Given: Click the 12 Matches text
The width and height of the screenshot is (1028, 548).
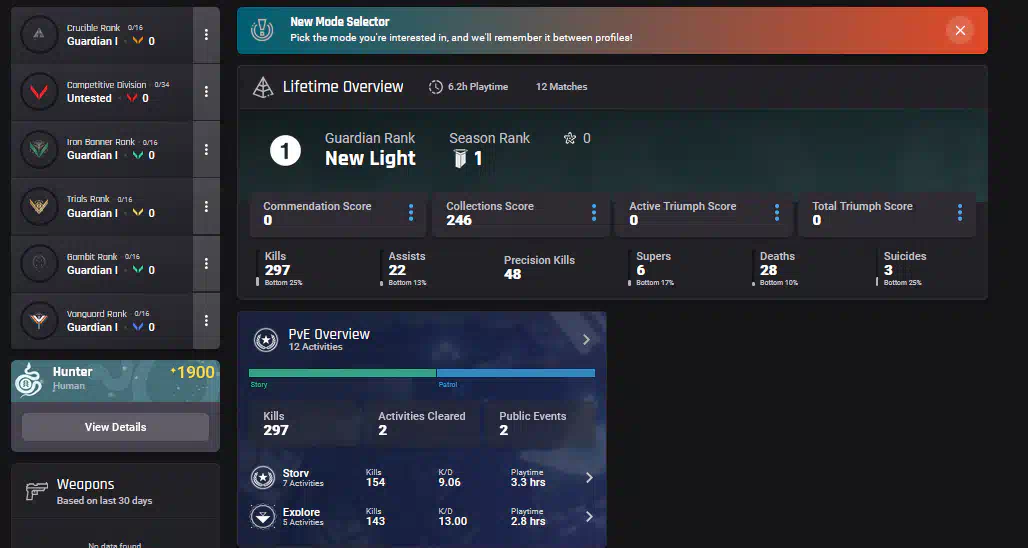Looking at the screenshot, I should (561, 87).
